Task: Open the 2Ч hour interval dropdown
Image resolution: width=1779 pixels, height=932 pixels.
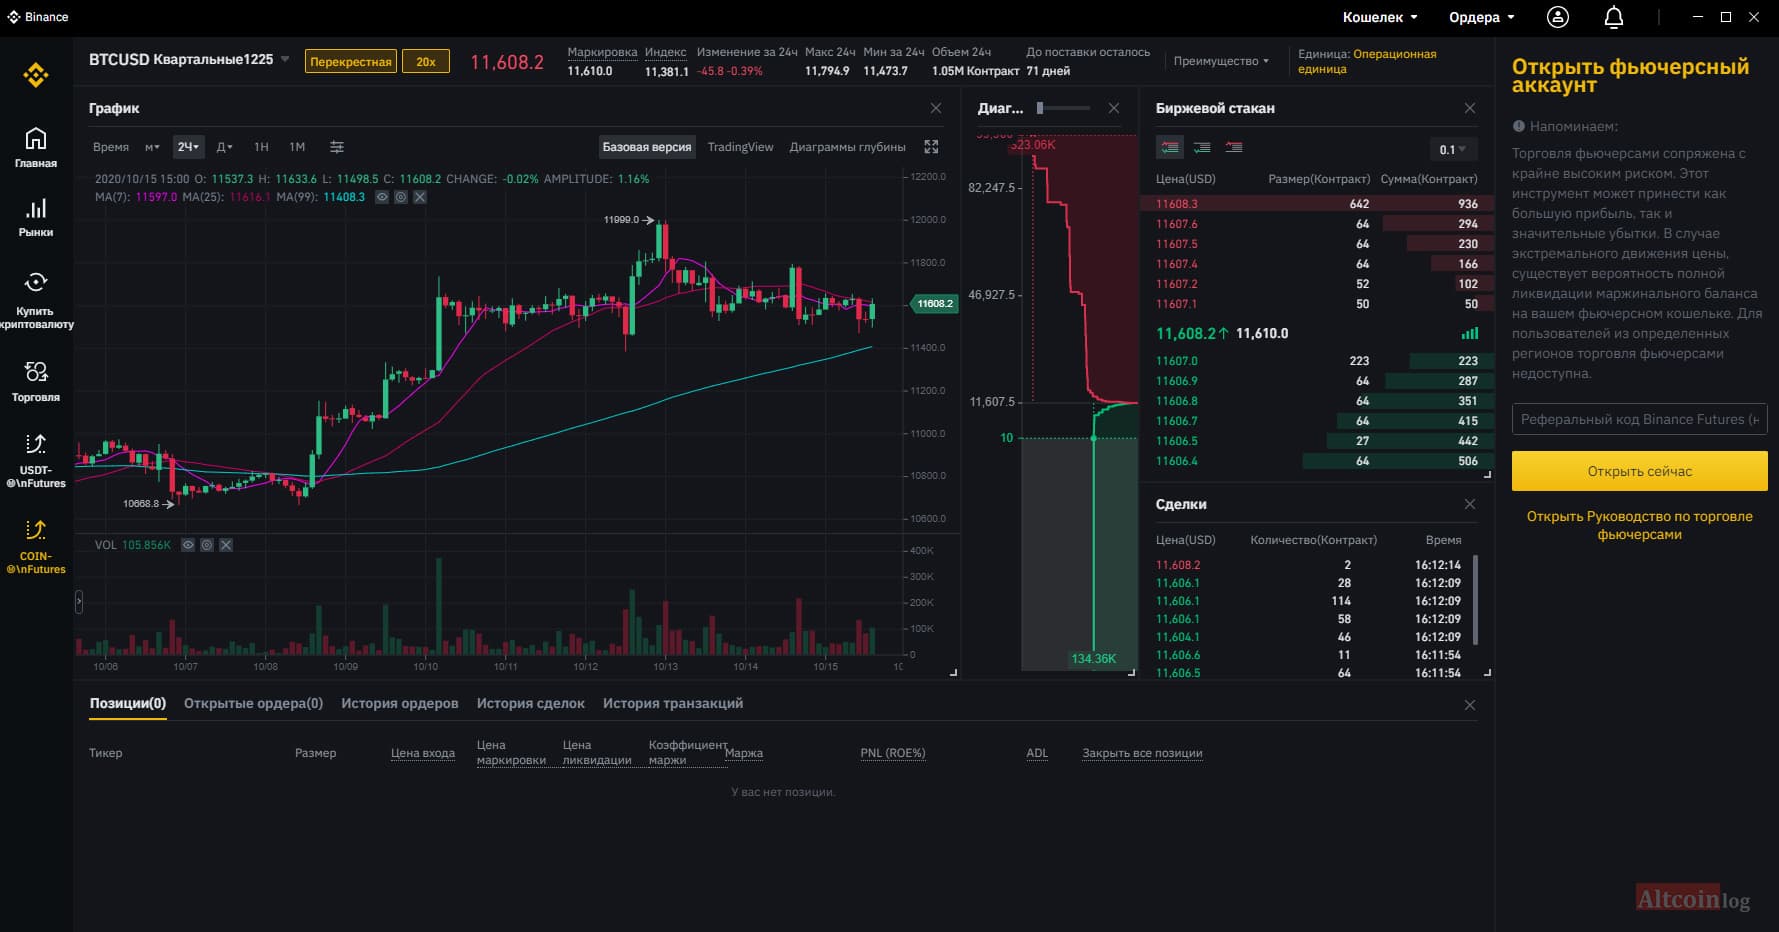Action: pos(188,147)
